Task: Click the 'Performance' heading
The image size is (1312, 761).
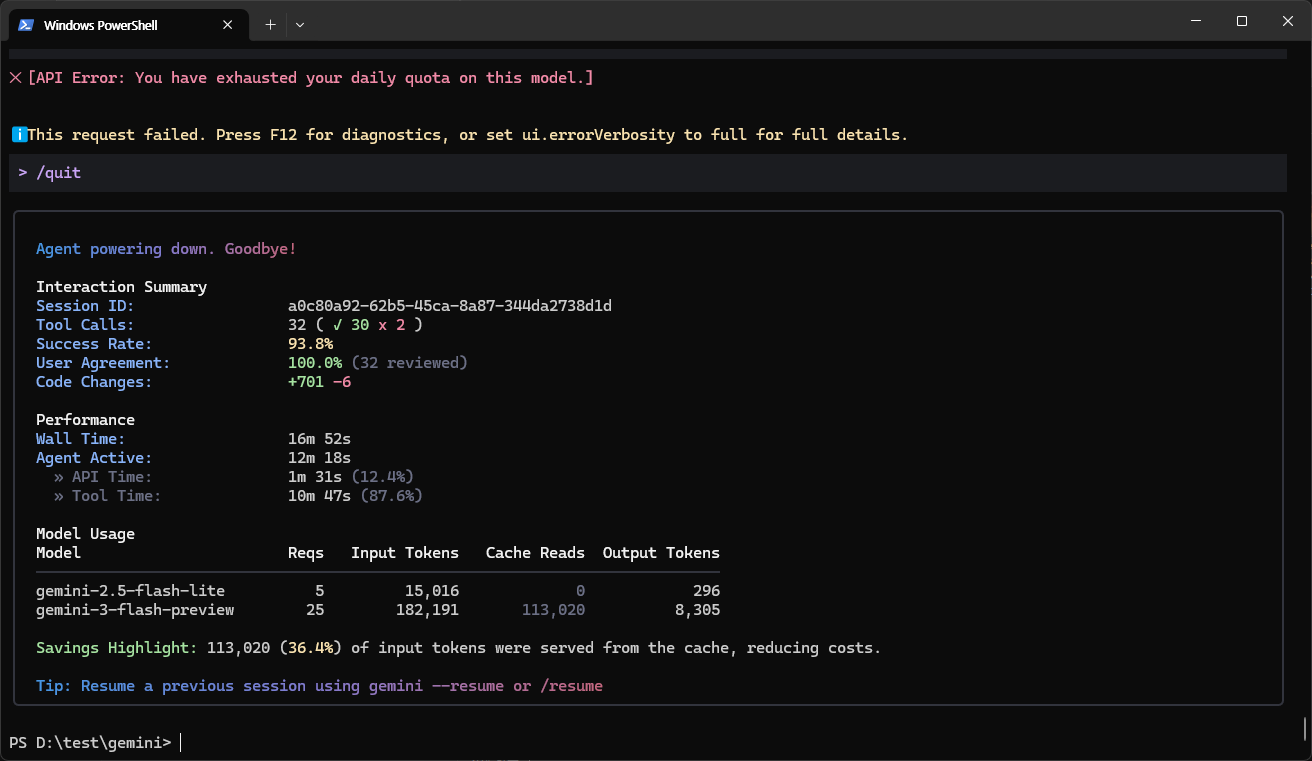Action: click(x=85, y=419)
